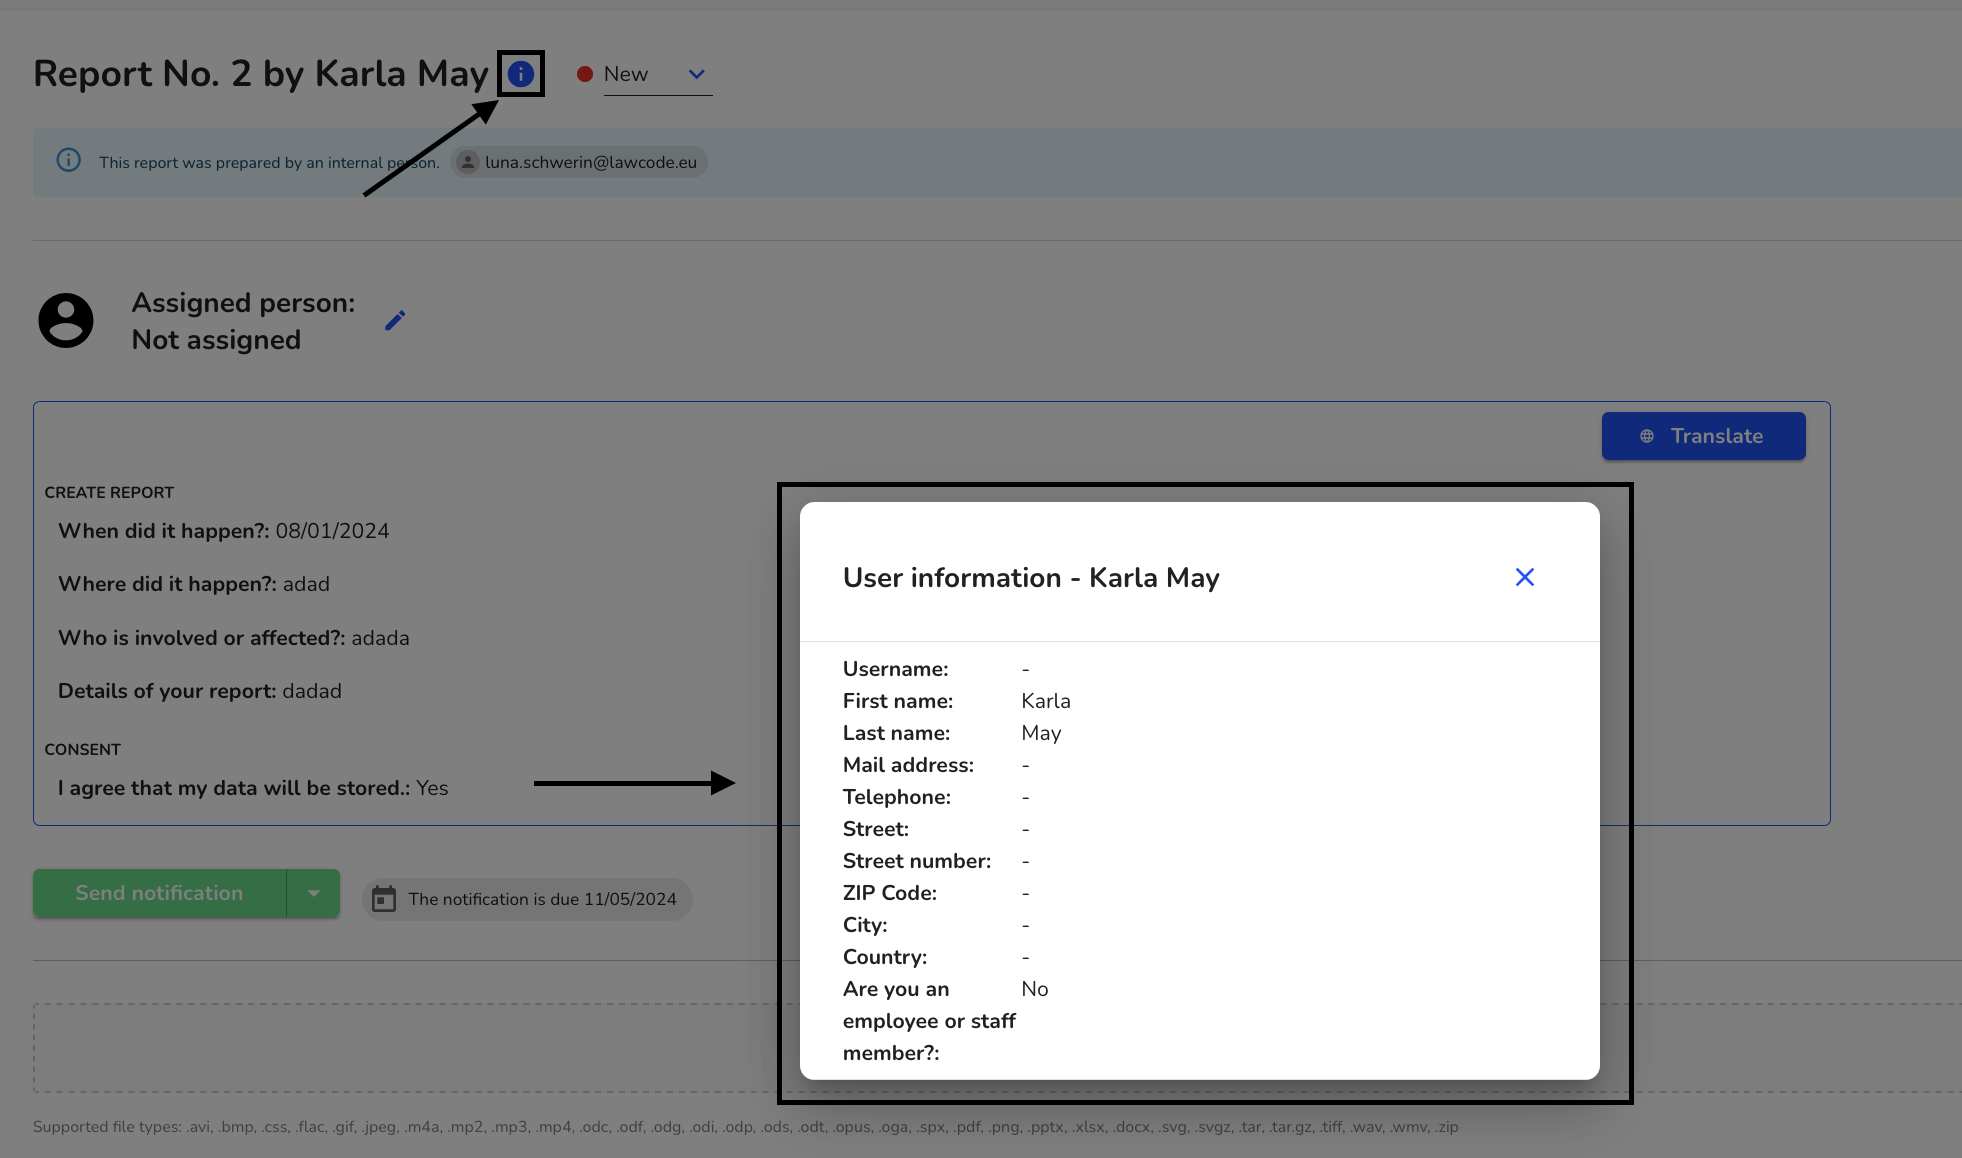Screen dimensions: 1962x1158
Task: Click the 'Username:' label in dialog
Action: 896,669
